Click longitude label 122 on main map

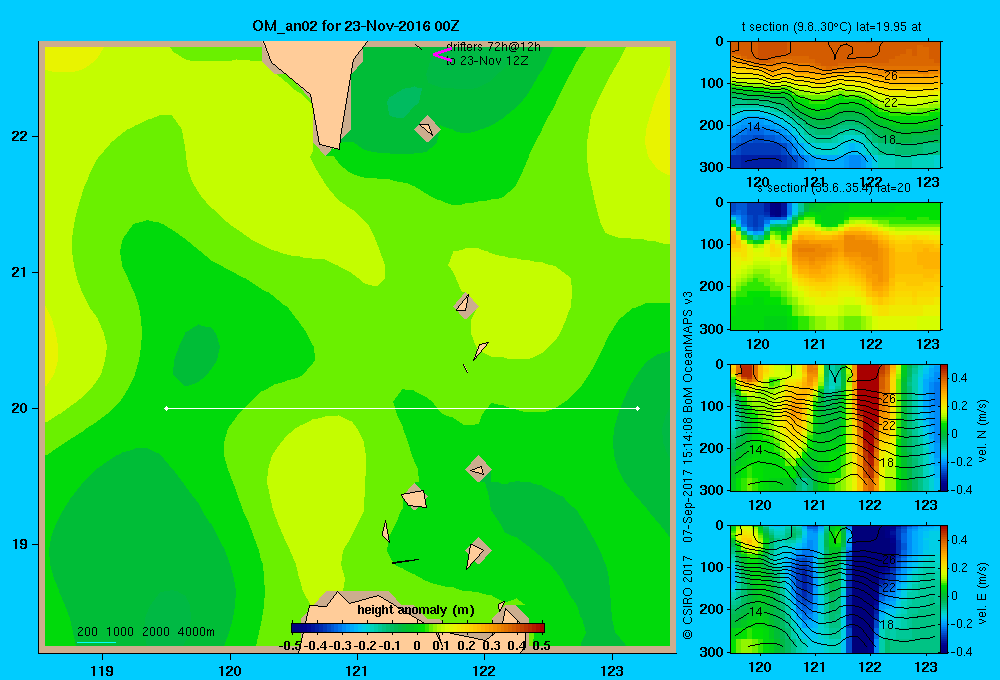[x=485, y=670]
